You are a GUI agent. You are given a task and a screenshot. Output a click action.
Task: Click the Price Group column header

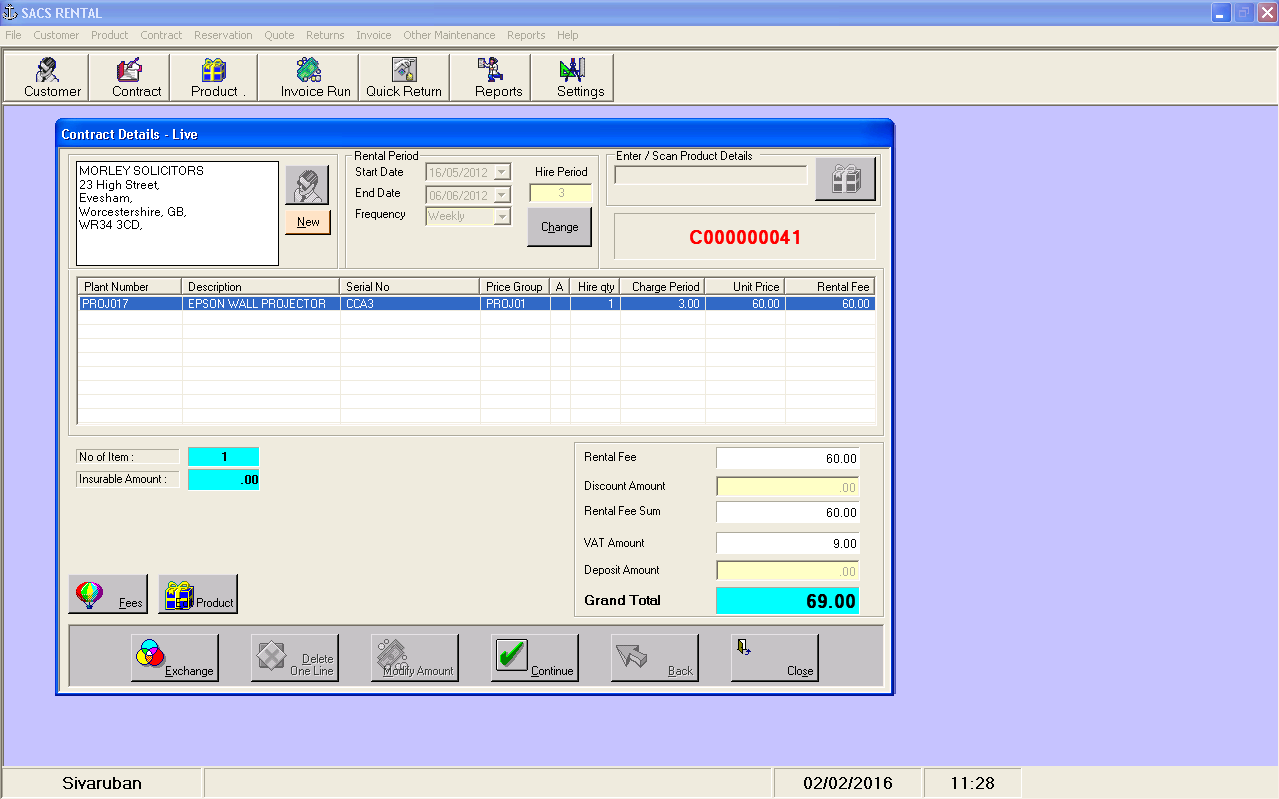pos(515,287)
